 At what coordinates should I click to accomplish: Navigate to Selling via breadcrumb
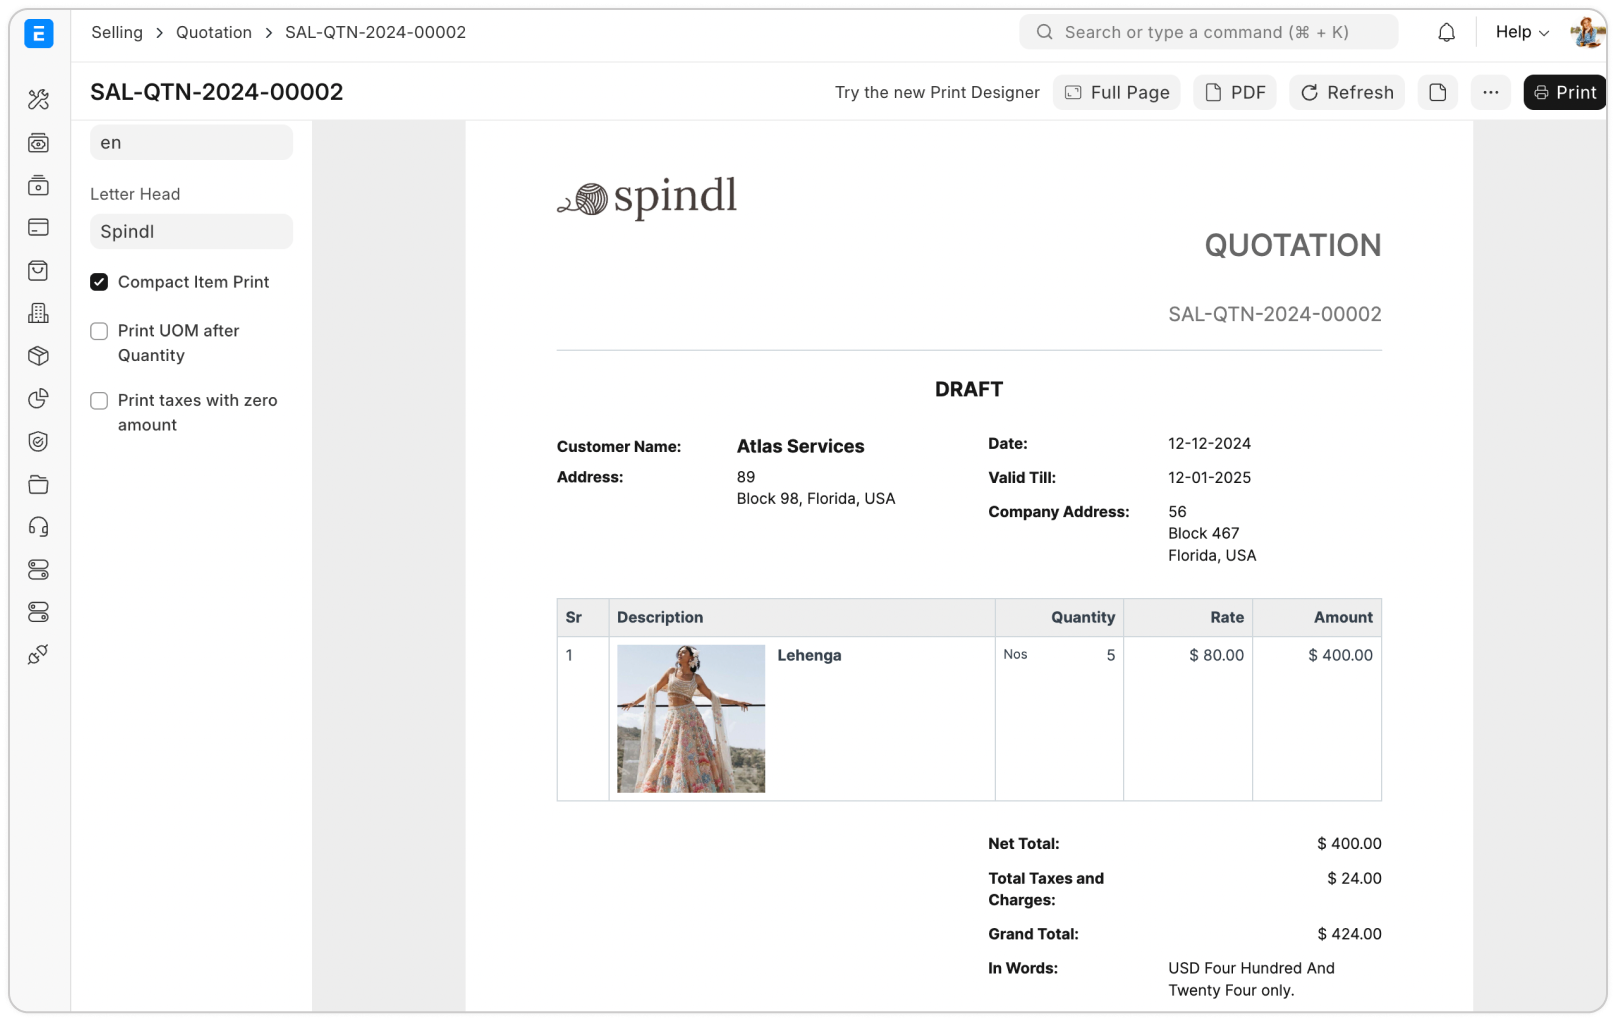click(117, 32)
